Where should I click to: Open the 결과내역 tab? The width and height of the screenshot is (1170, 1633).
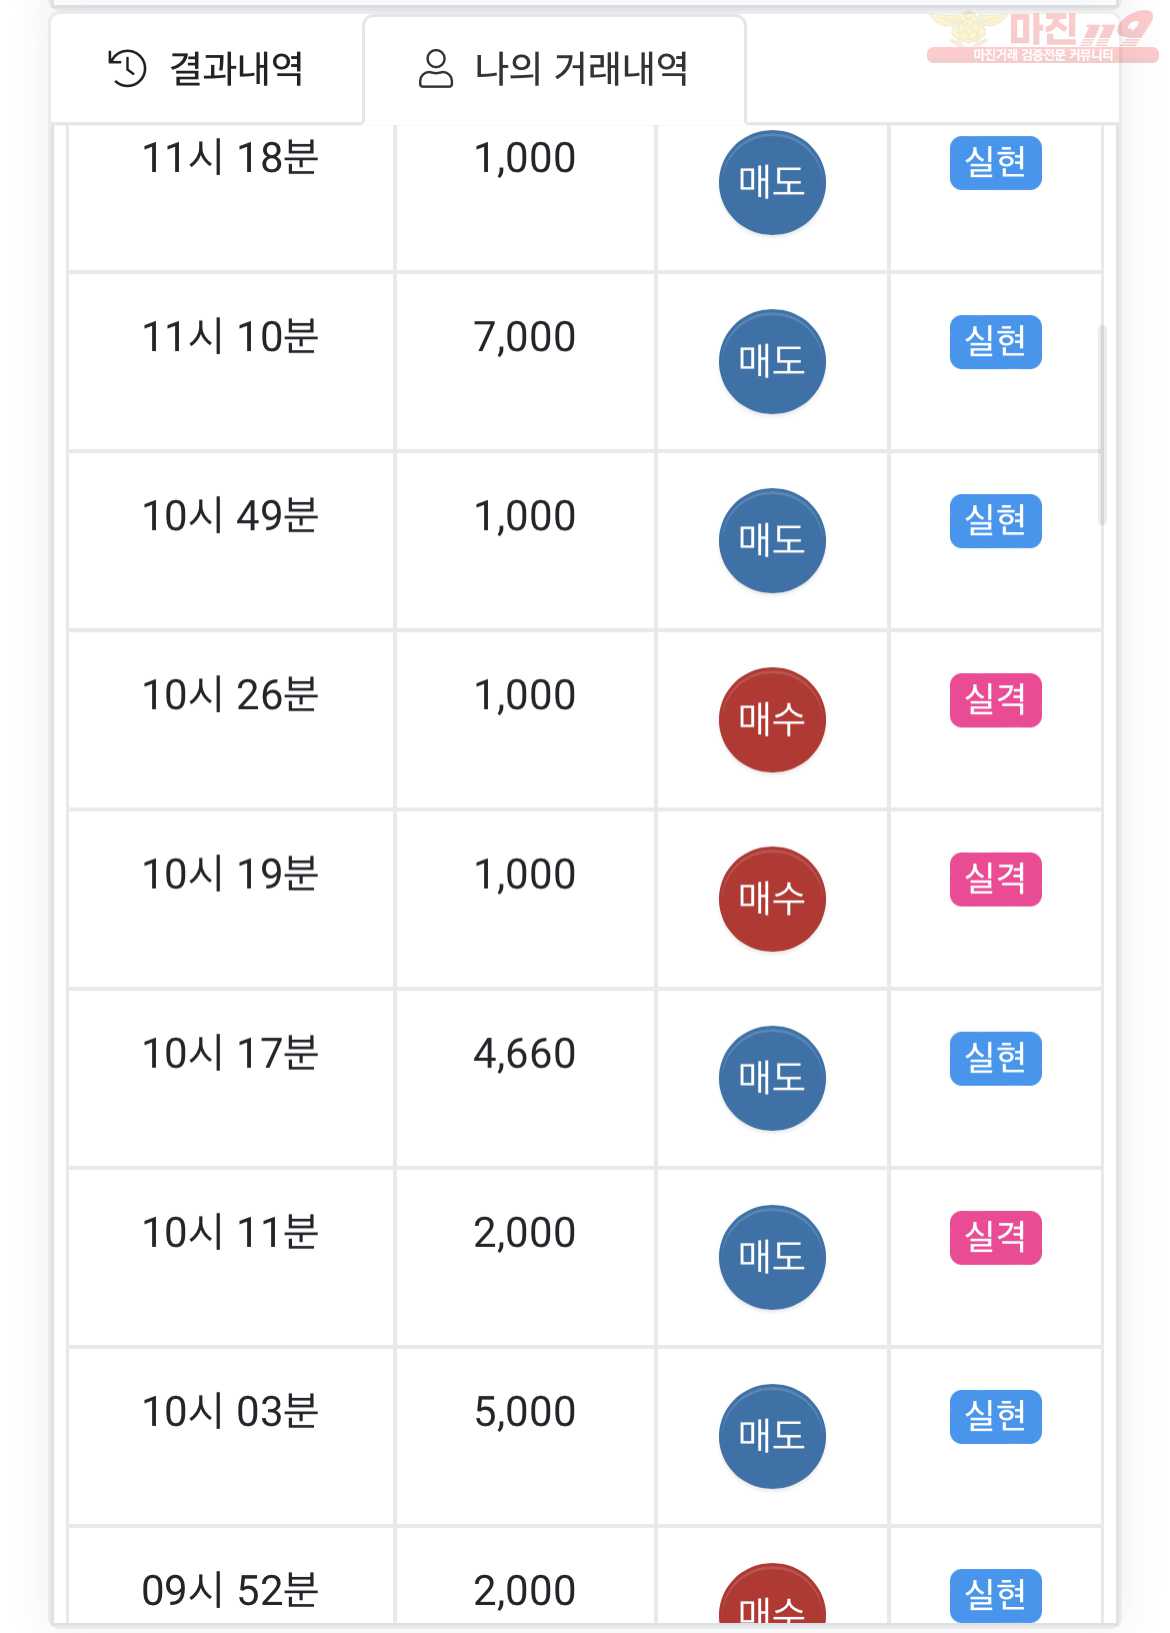[206, 69]
